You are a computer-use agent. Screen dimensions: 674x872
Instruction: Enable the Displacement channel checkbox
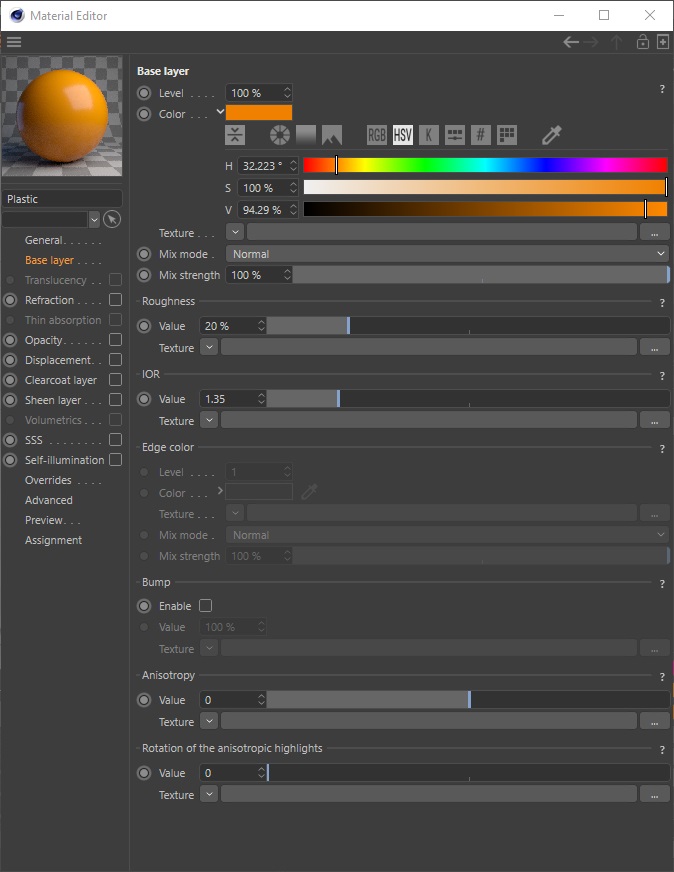116,359
